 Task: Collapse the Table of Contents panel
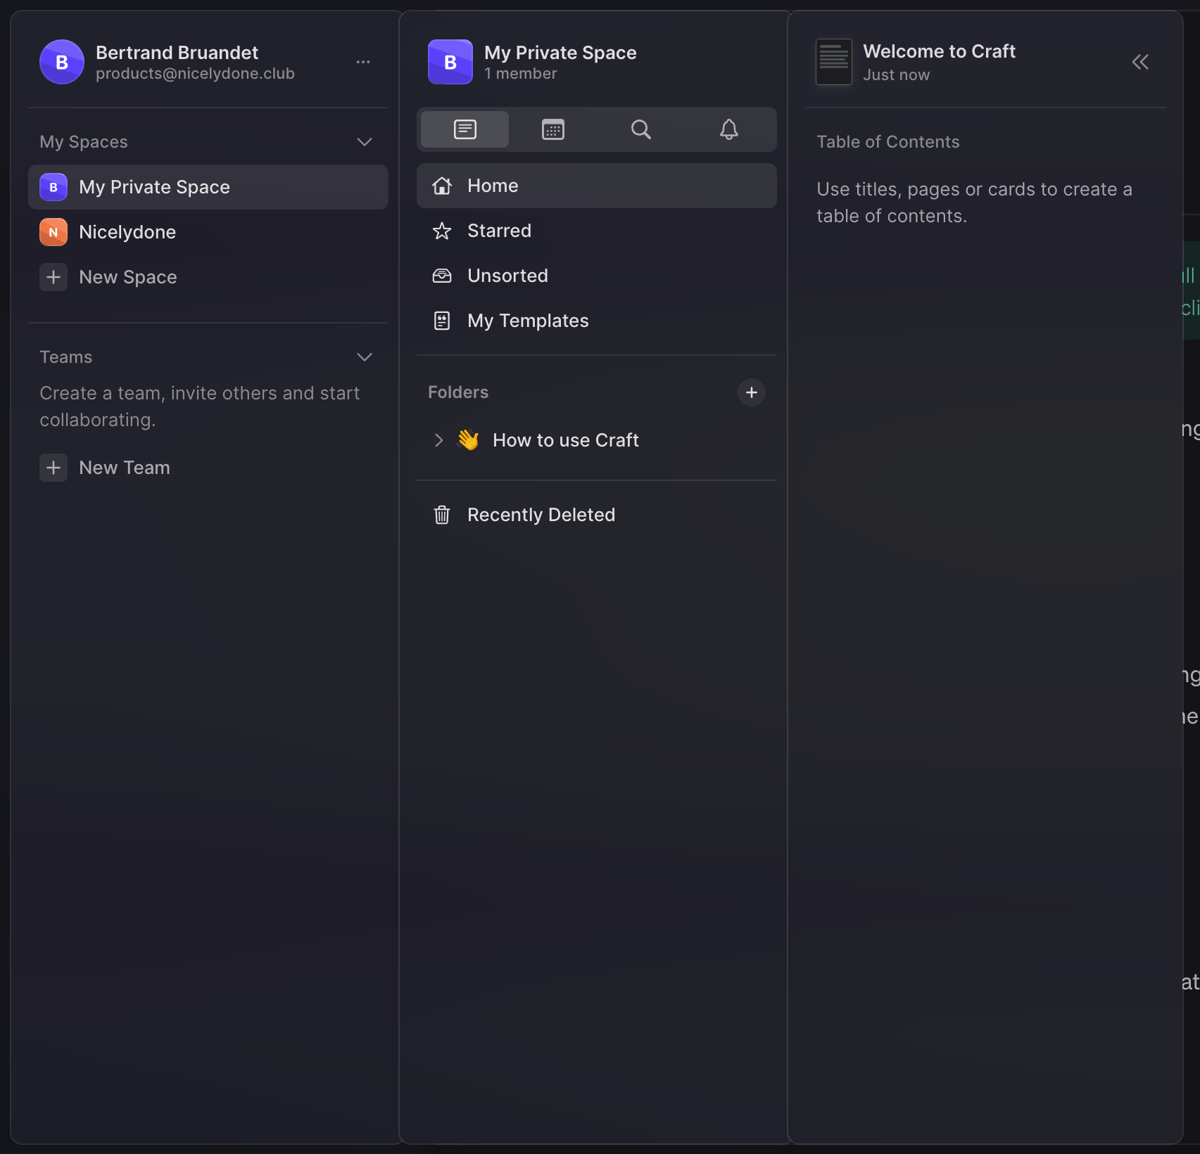click(x=1140, y=61)
